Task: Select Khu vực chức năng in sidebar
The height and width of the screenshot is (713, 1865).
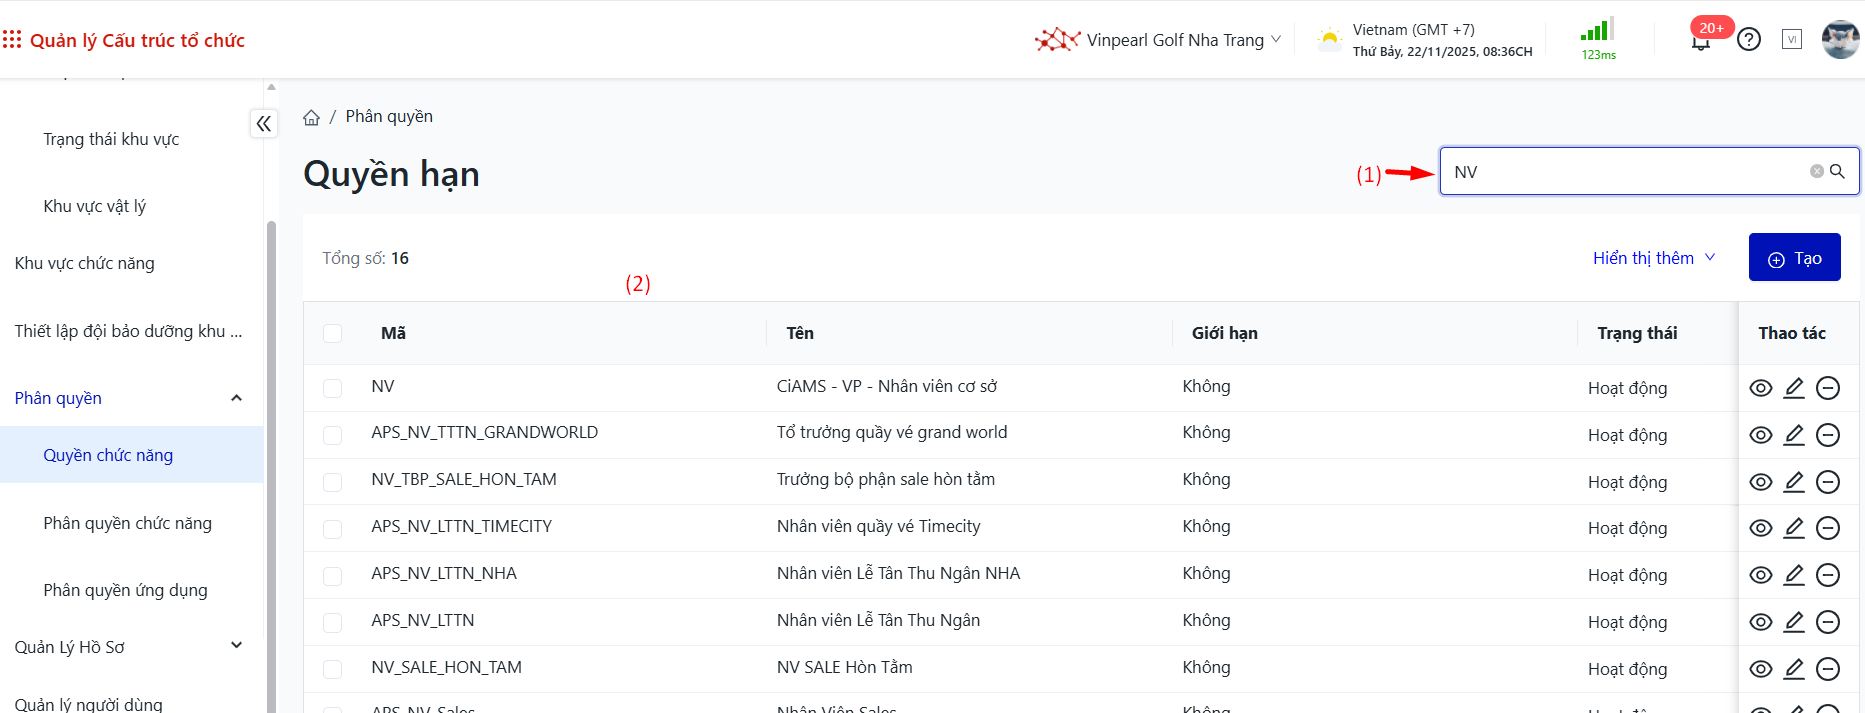Action: [85, 263]
